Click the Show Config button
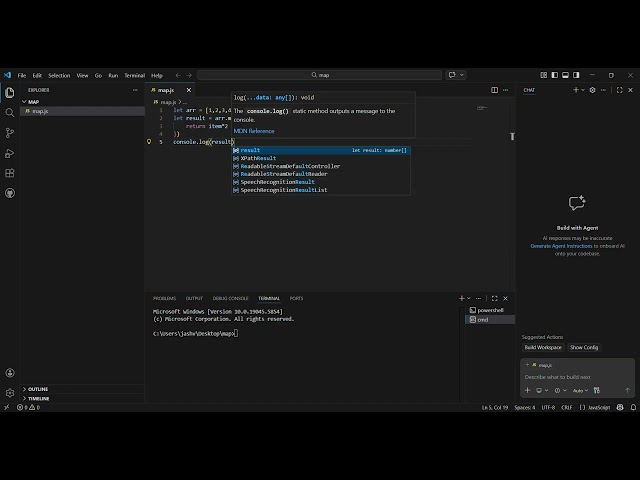The width and height of the screenshot is (640, 480). [x=584, y=347]
